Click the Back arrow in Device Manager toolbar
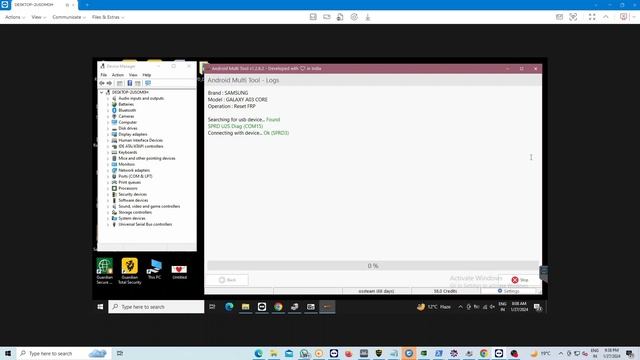Viewport: 640px width, 360px height. [x=102, y=83]
